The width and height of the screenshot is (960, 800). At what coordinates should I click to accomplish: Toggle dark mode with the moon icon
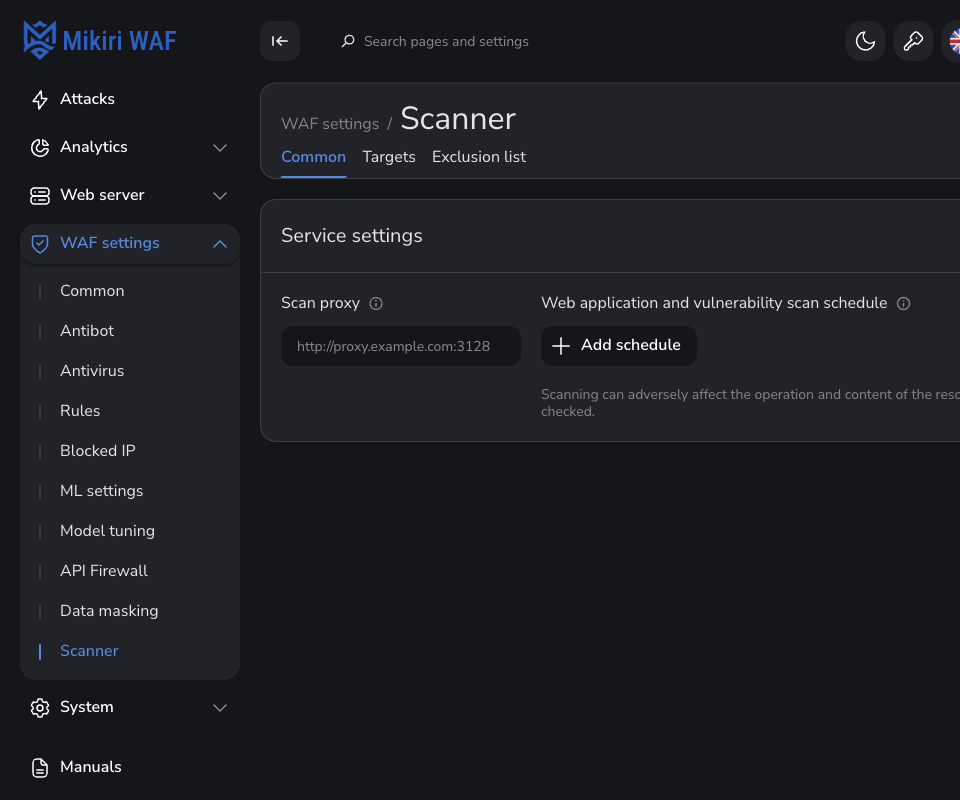(865, 41)
